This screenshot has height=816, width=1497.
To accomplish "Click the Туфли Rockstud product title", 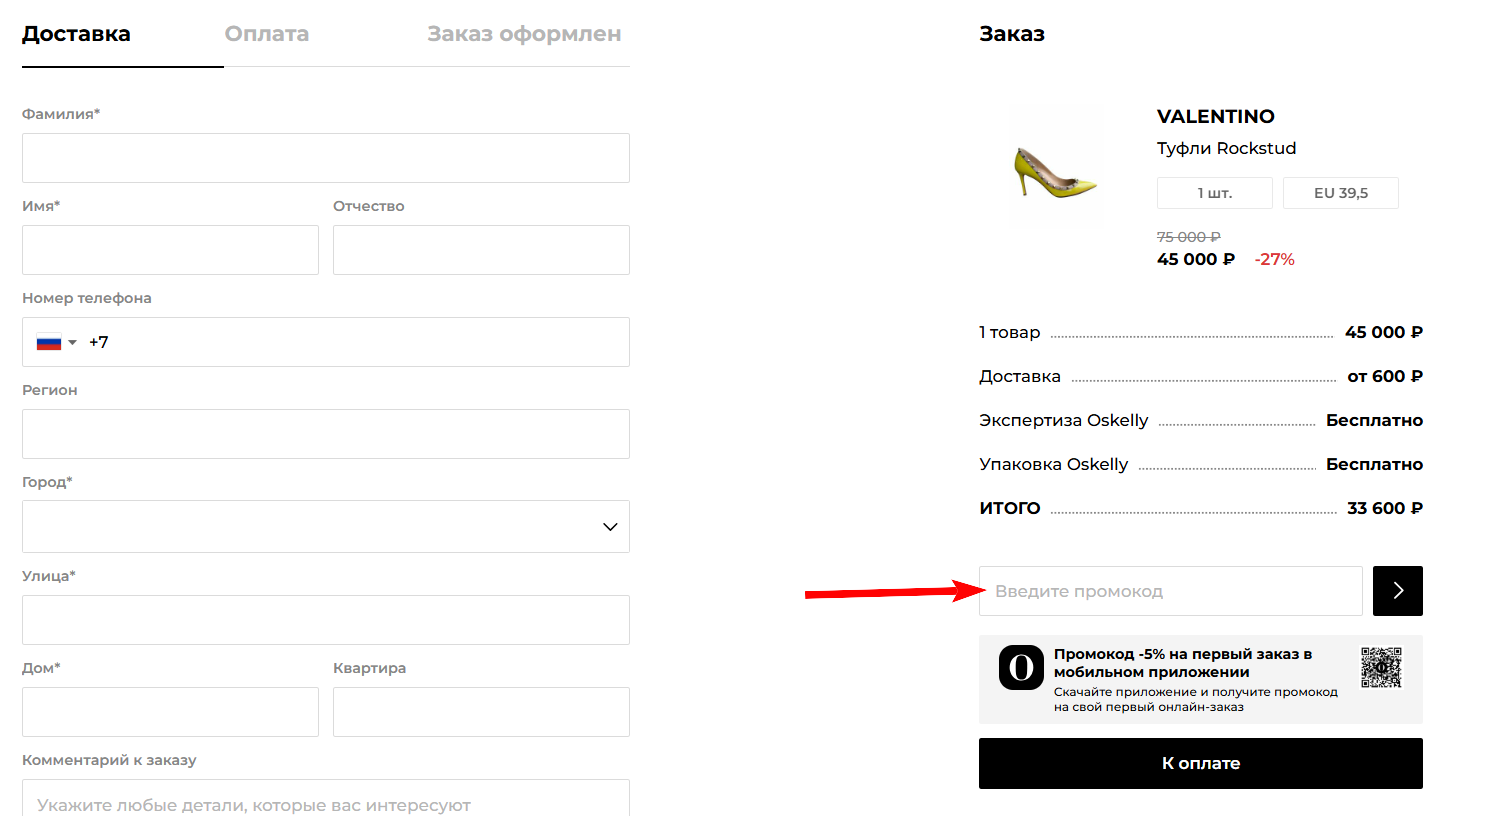I will [x=1226, y=148].
